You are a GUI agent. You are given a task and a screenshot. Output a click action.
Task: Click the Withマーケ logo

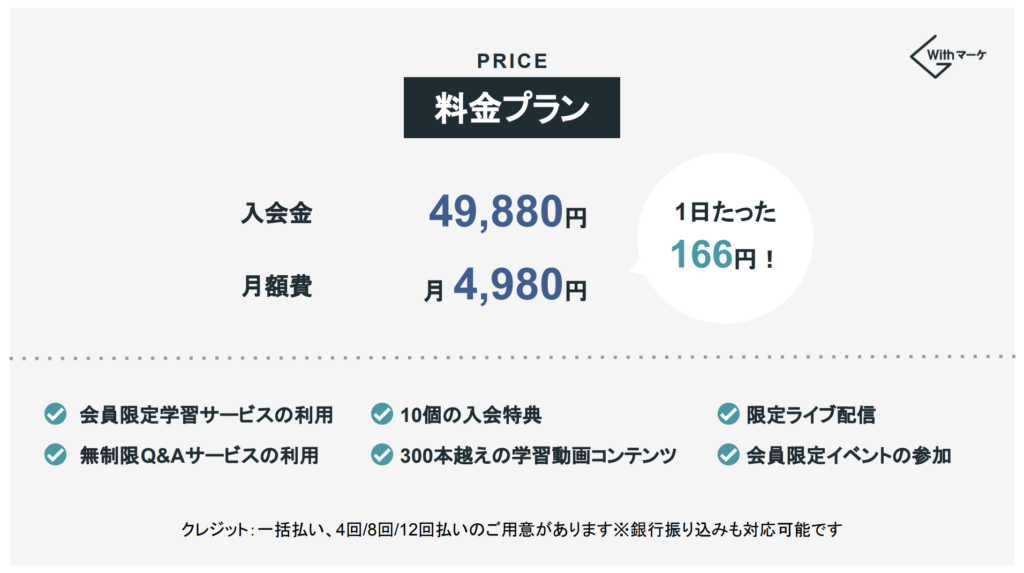(x=948, y=57)
